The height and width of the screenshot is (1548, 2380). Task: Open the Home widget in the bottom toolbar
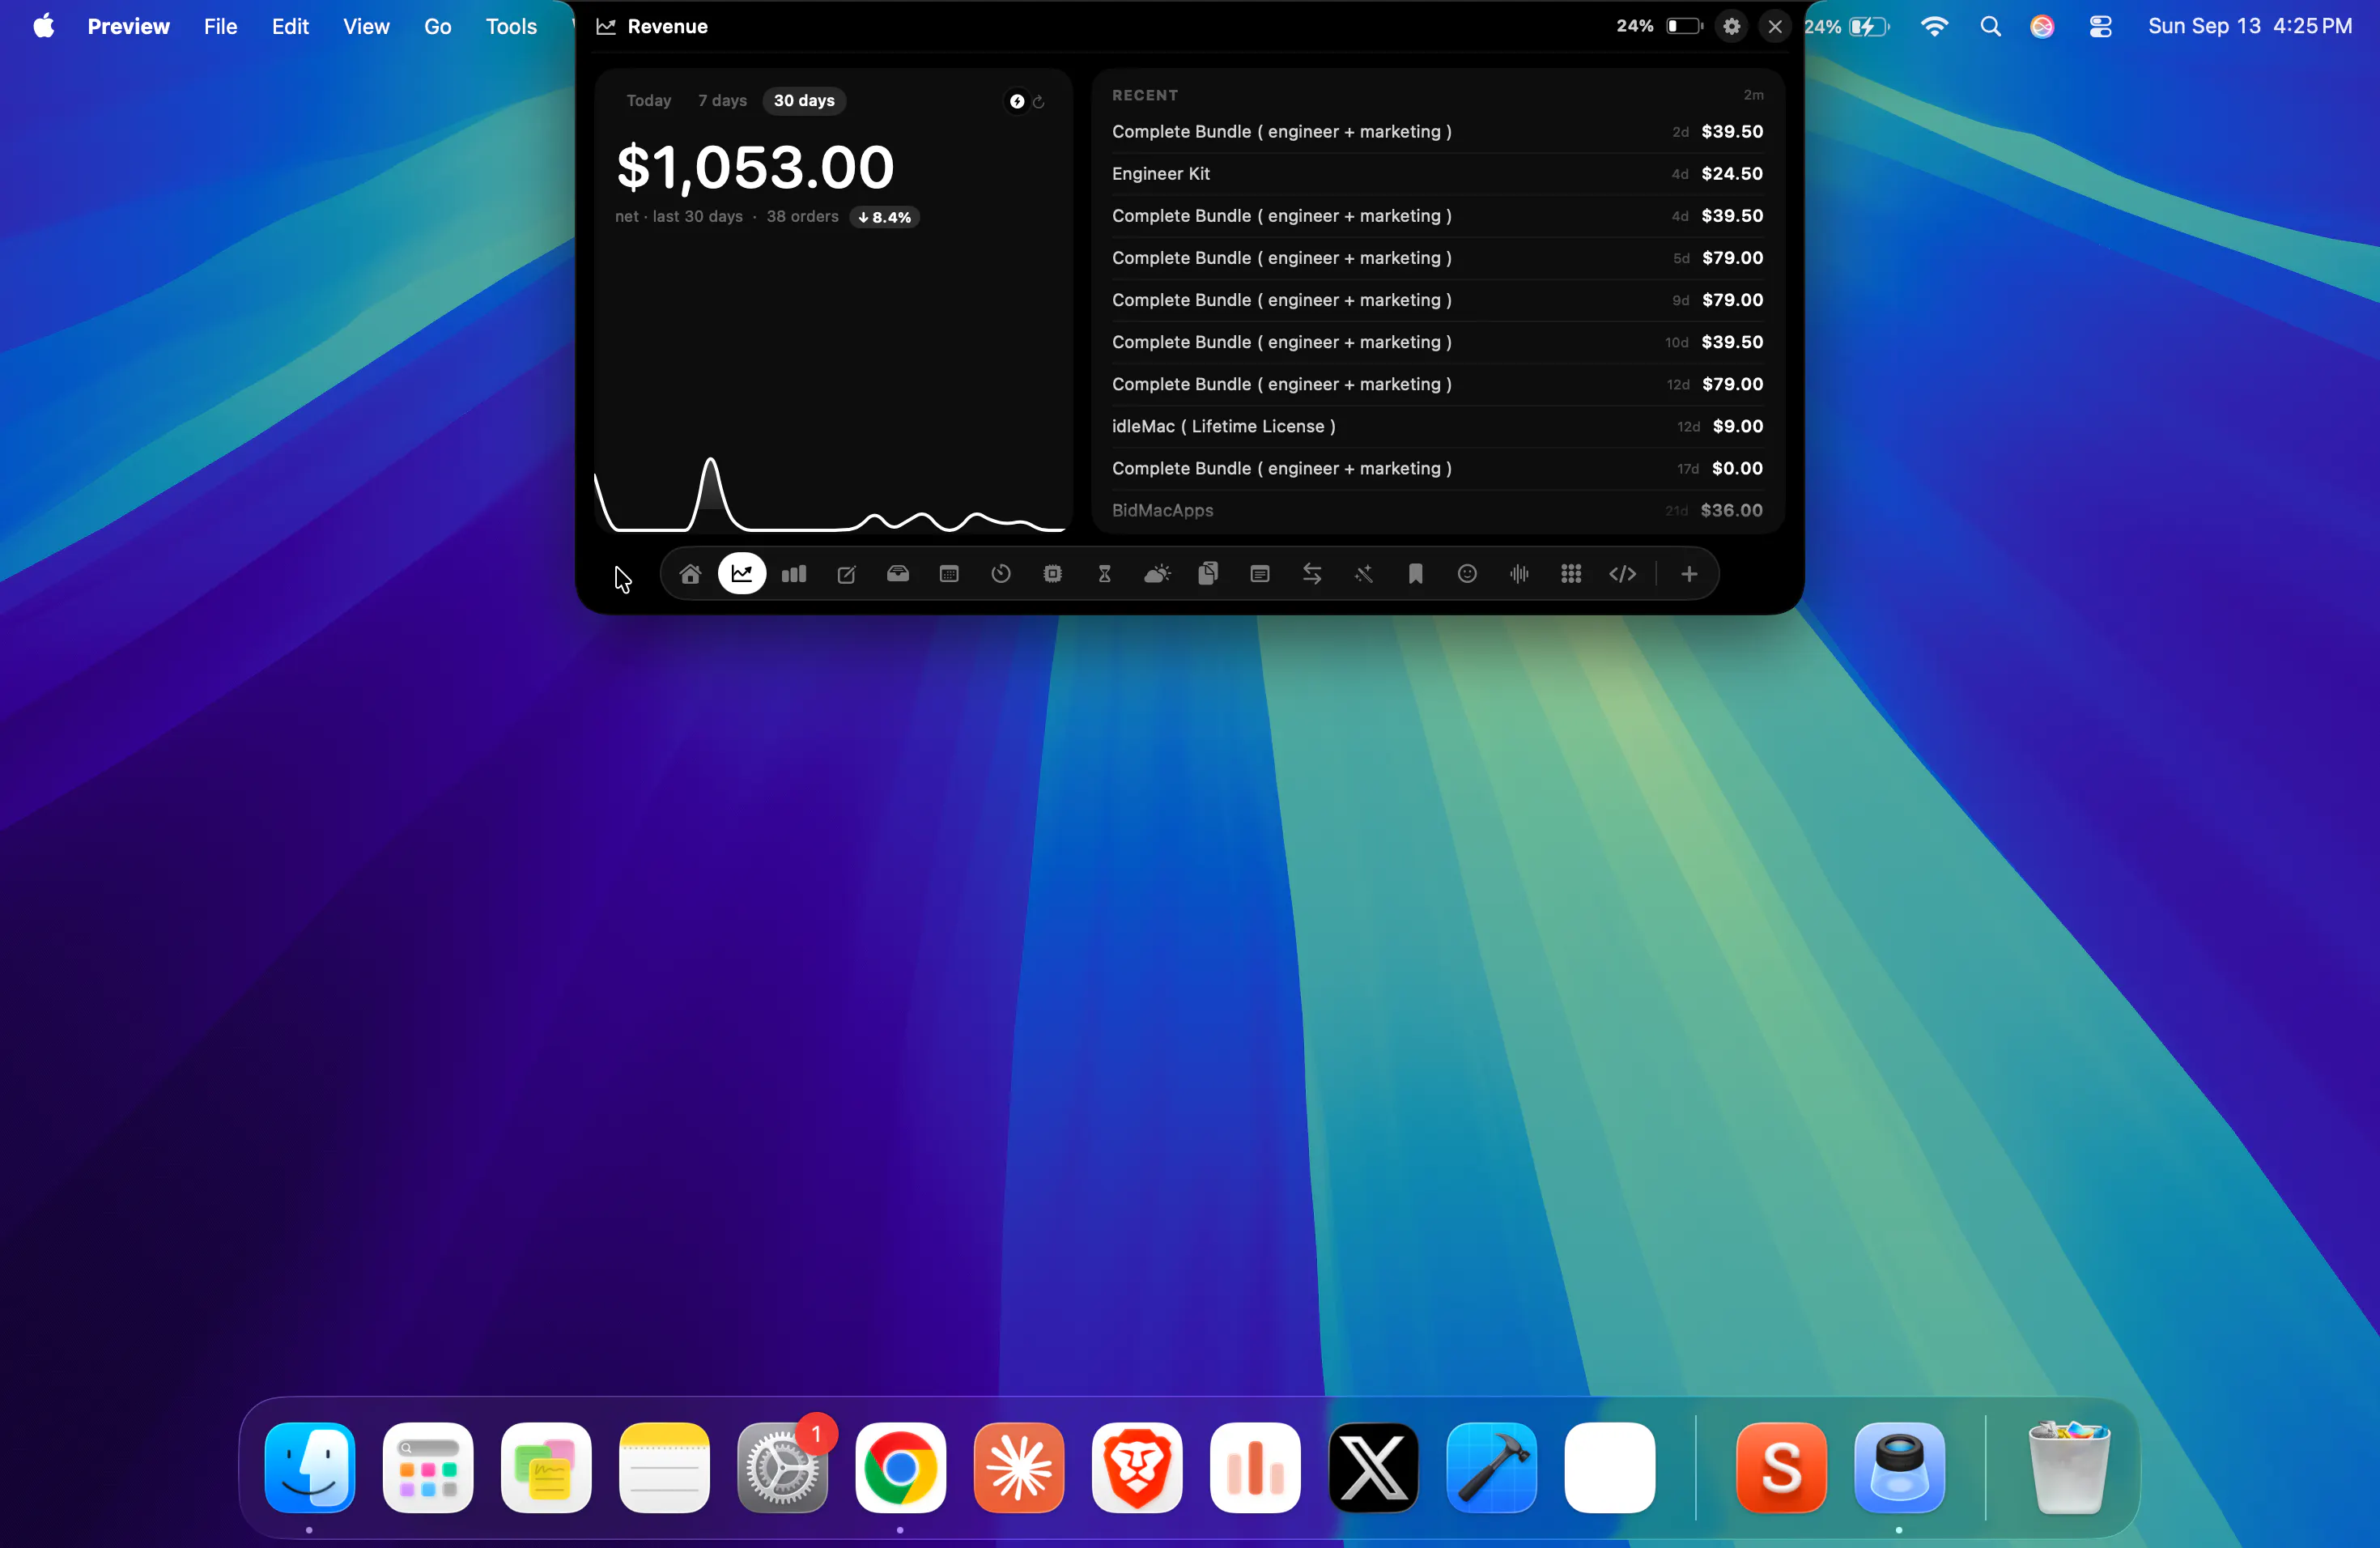coord(690,574)
